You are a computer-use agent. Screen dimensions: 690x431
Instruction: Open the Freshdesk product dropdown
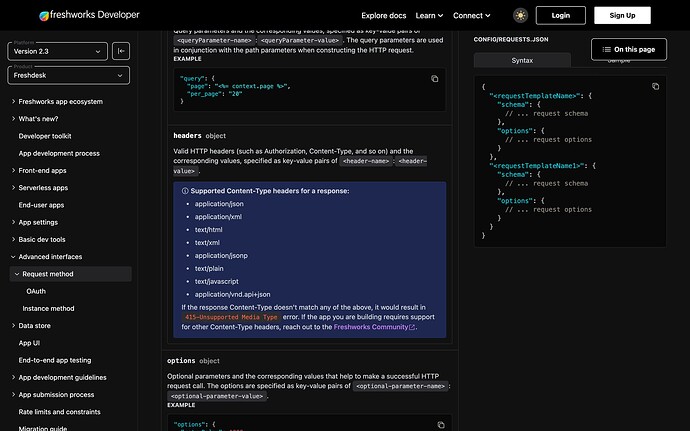(x=68, y=74)
